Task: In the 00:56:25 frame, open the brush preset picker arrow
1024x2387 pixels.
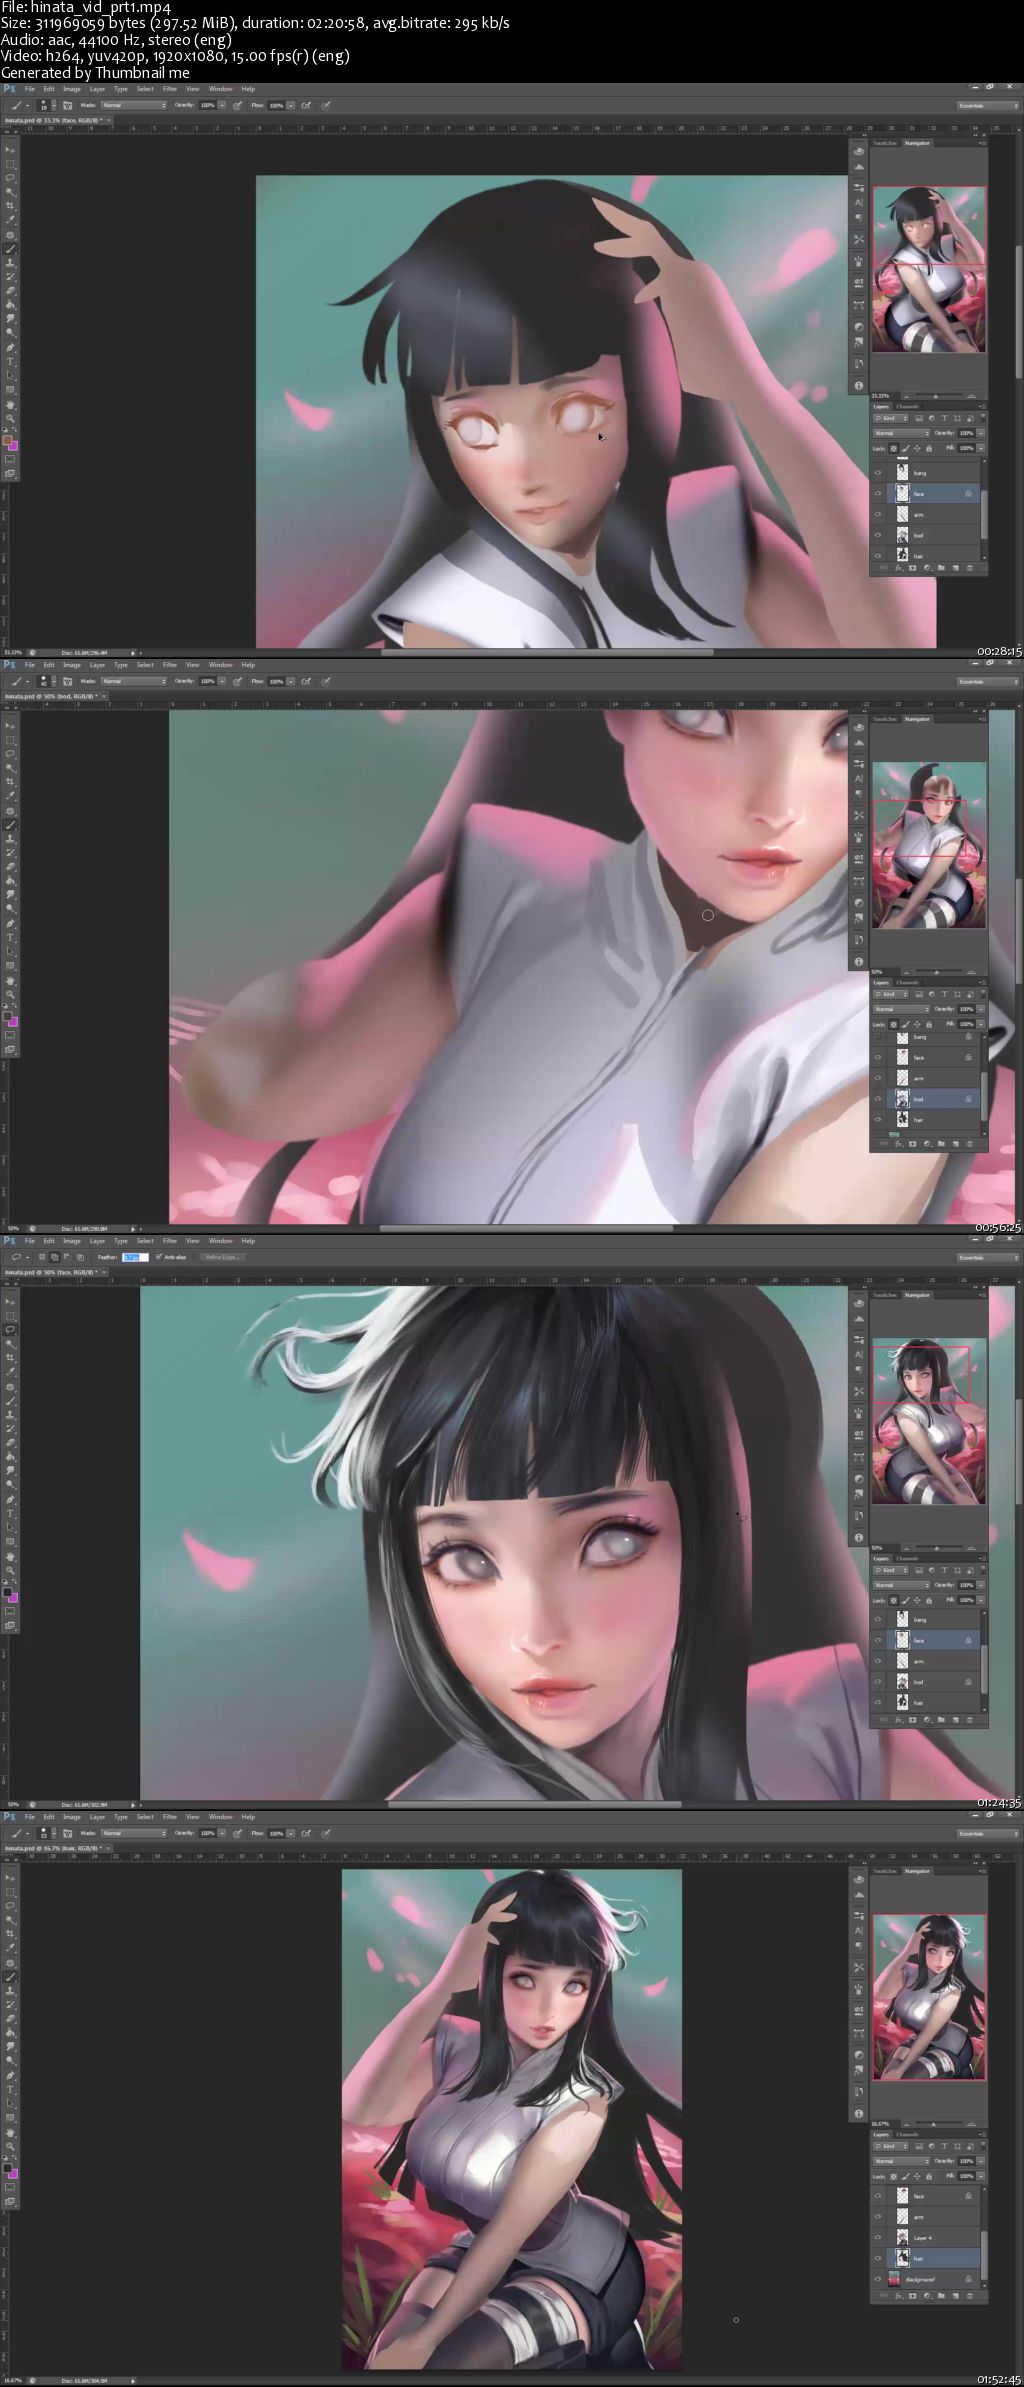Action: coord(53,681)
